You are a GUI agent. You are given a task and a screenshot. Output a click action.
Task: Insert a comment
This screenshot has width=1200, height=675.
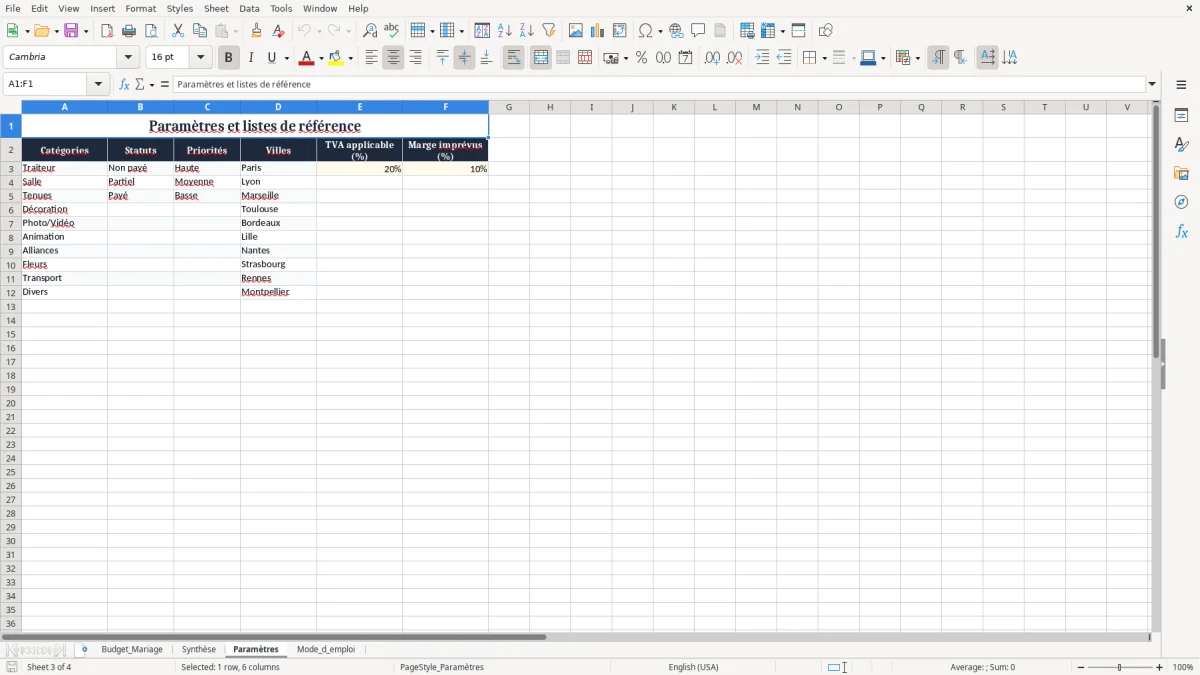pos(698,31)
